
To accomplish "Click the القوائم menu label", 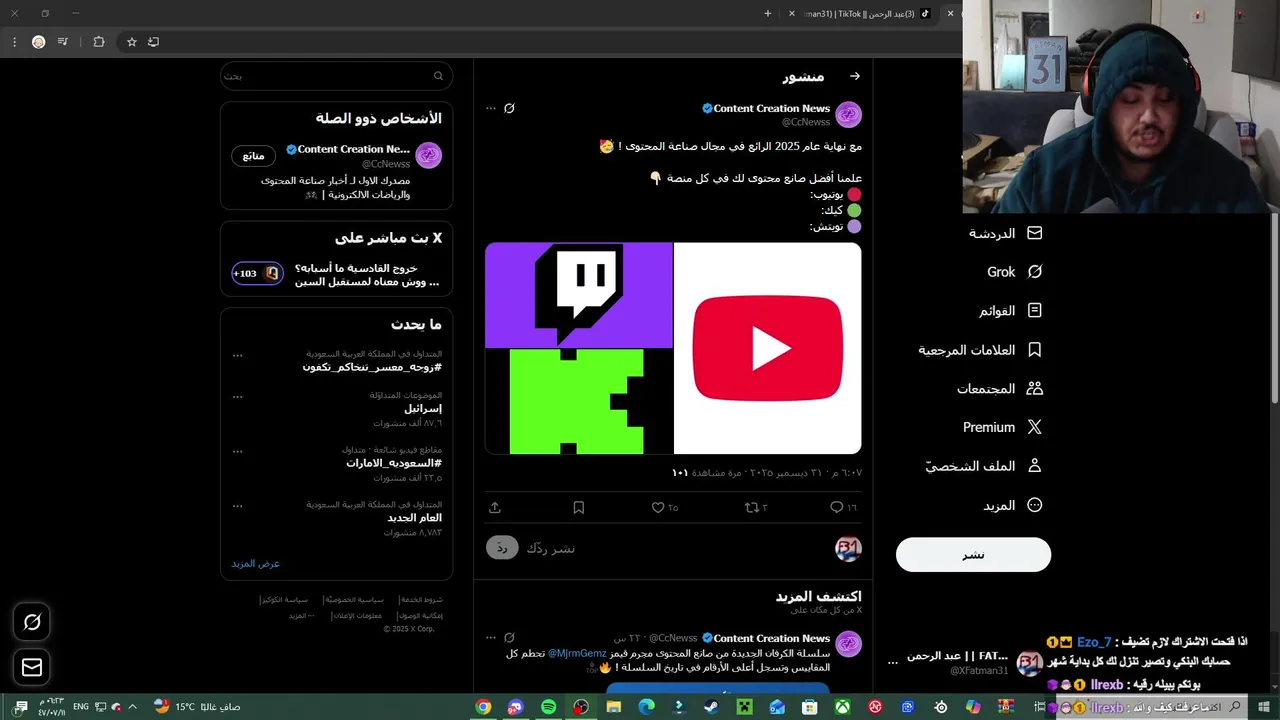I will (x=997, y=311).
